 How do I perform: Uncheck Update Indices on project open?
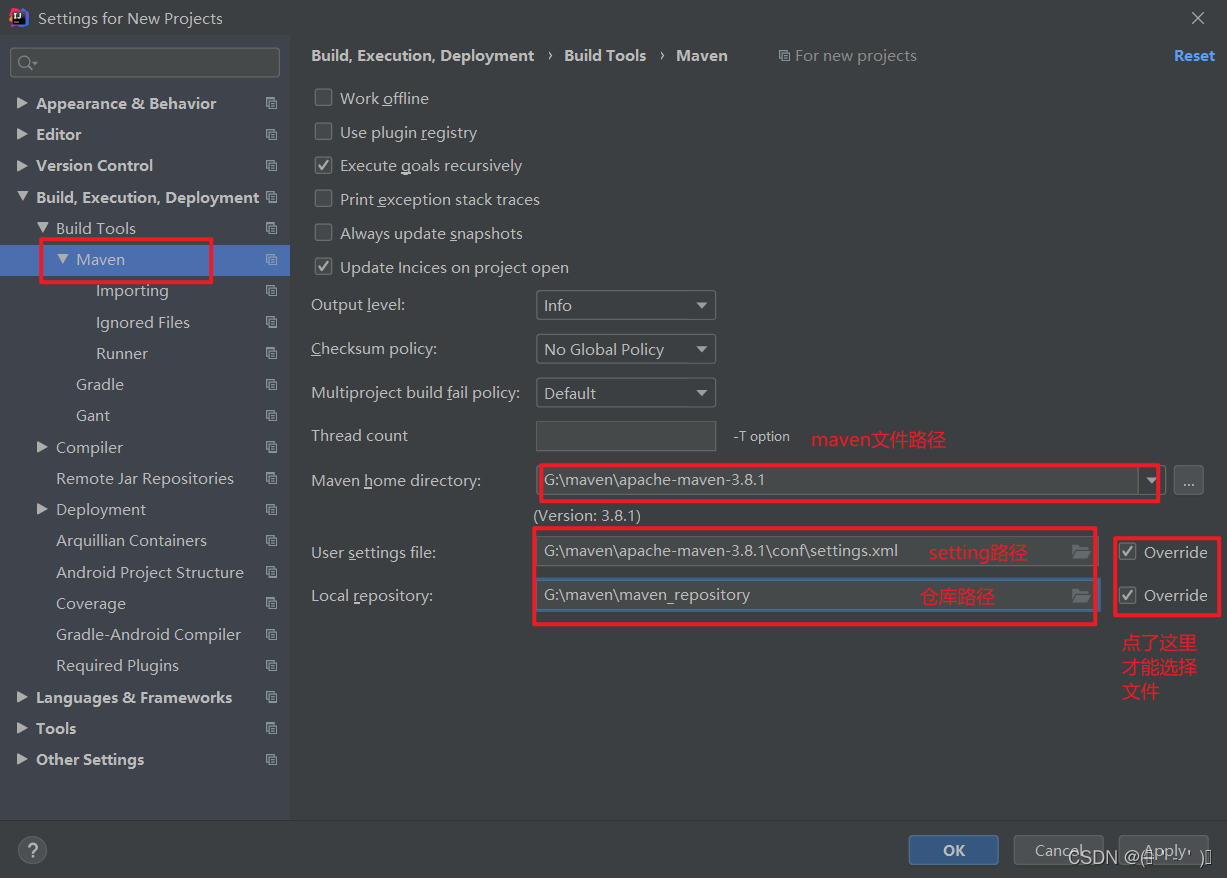pos(323,267)
